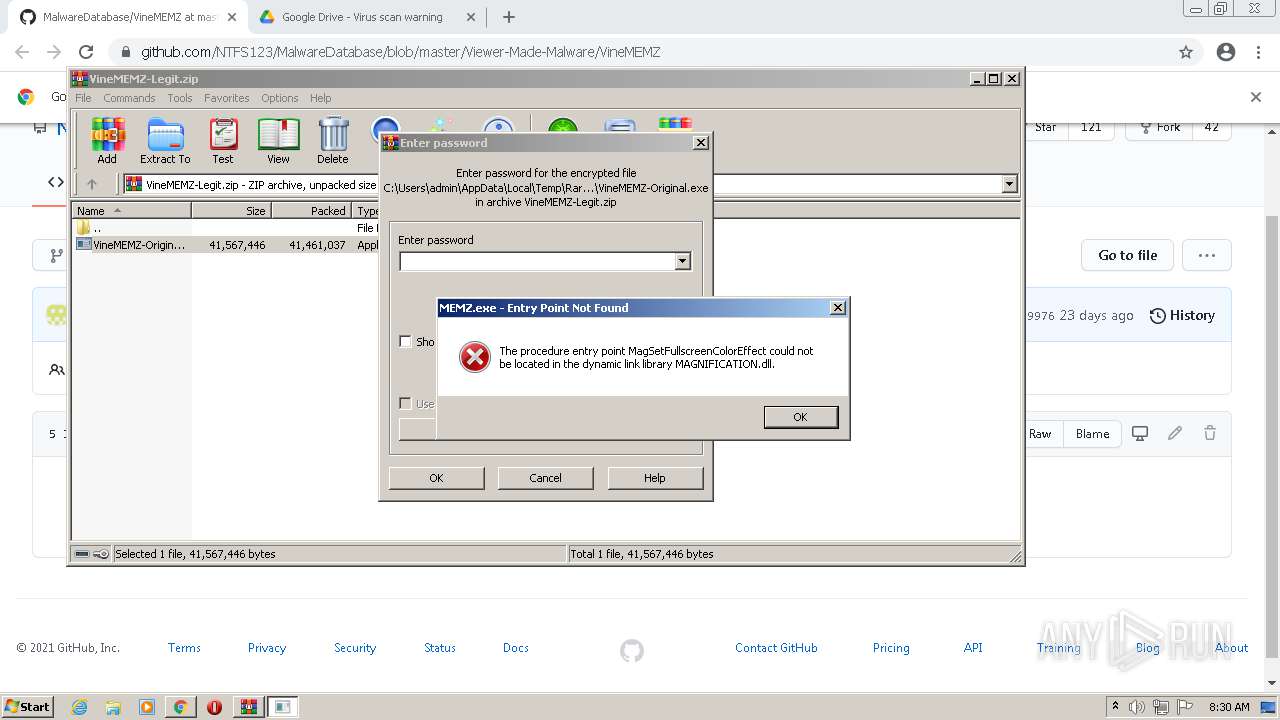Click the Raw button
The height and width of the screenshot is (720, 1280).
(1040, 433)
